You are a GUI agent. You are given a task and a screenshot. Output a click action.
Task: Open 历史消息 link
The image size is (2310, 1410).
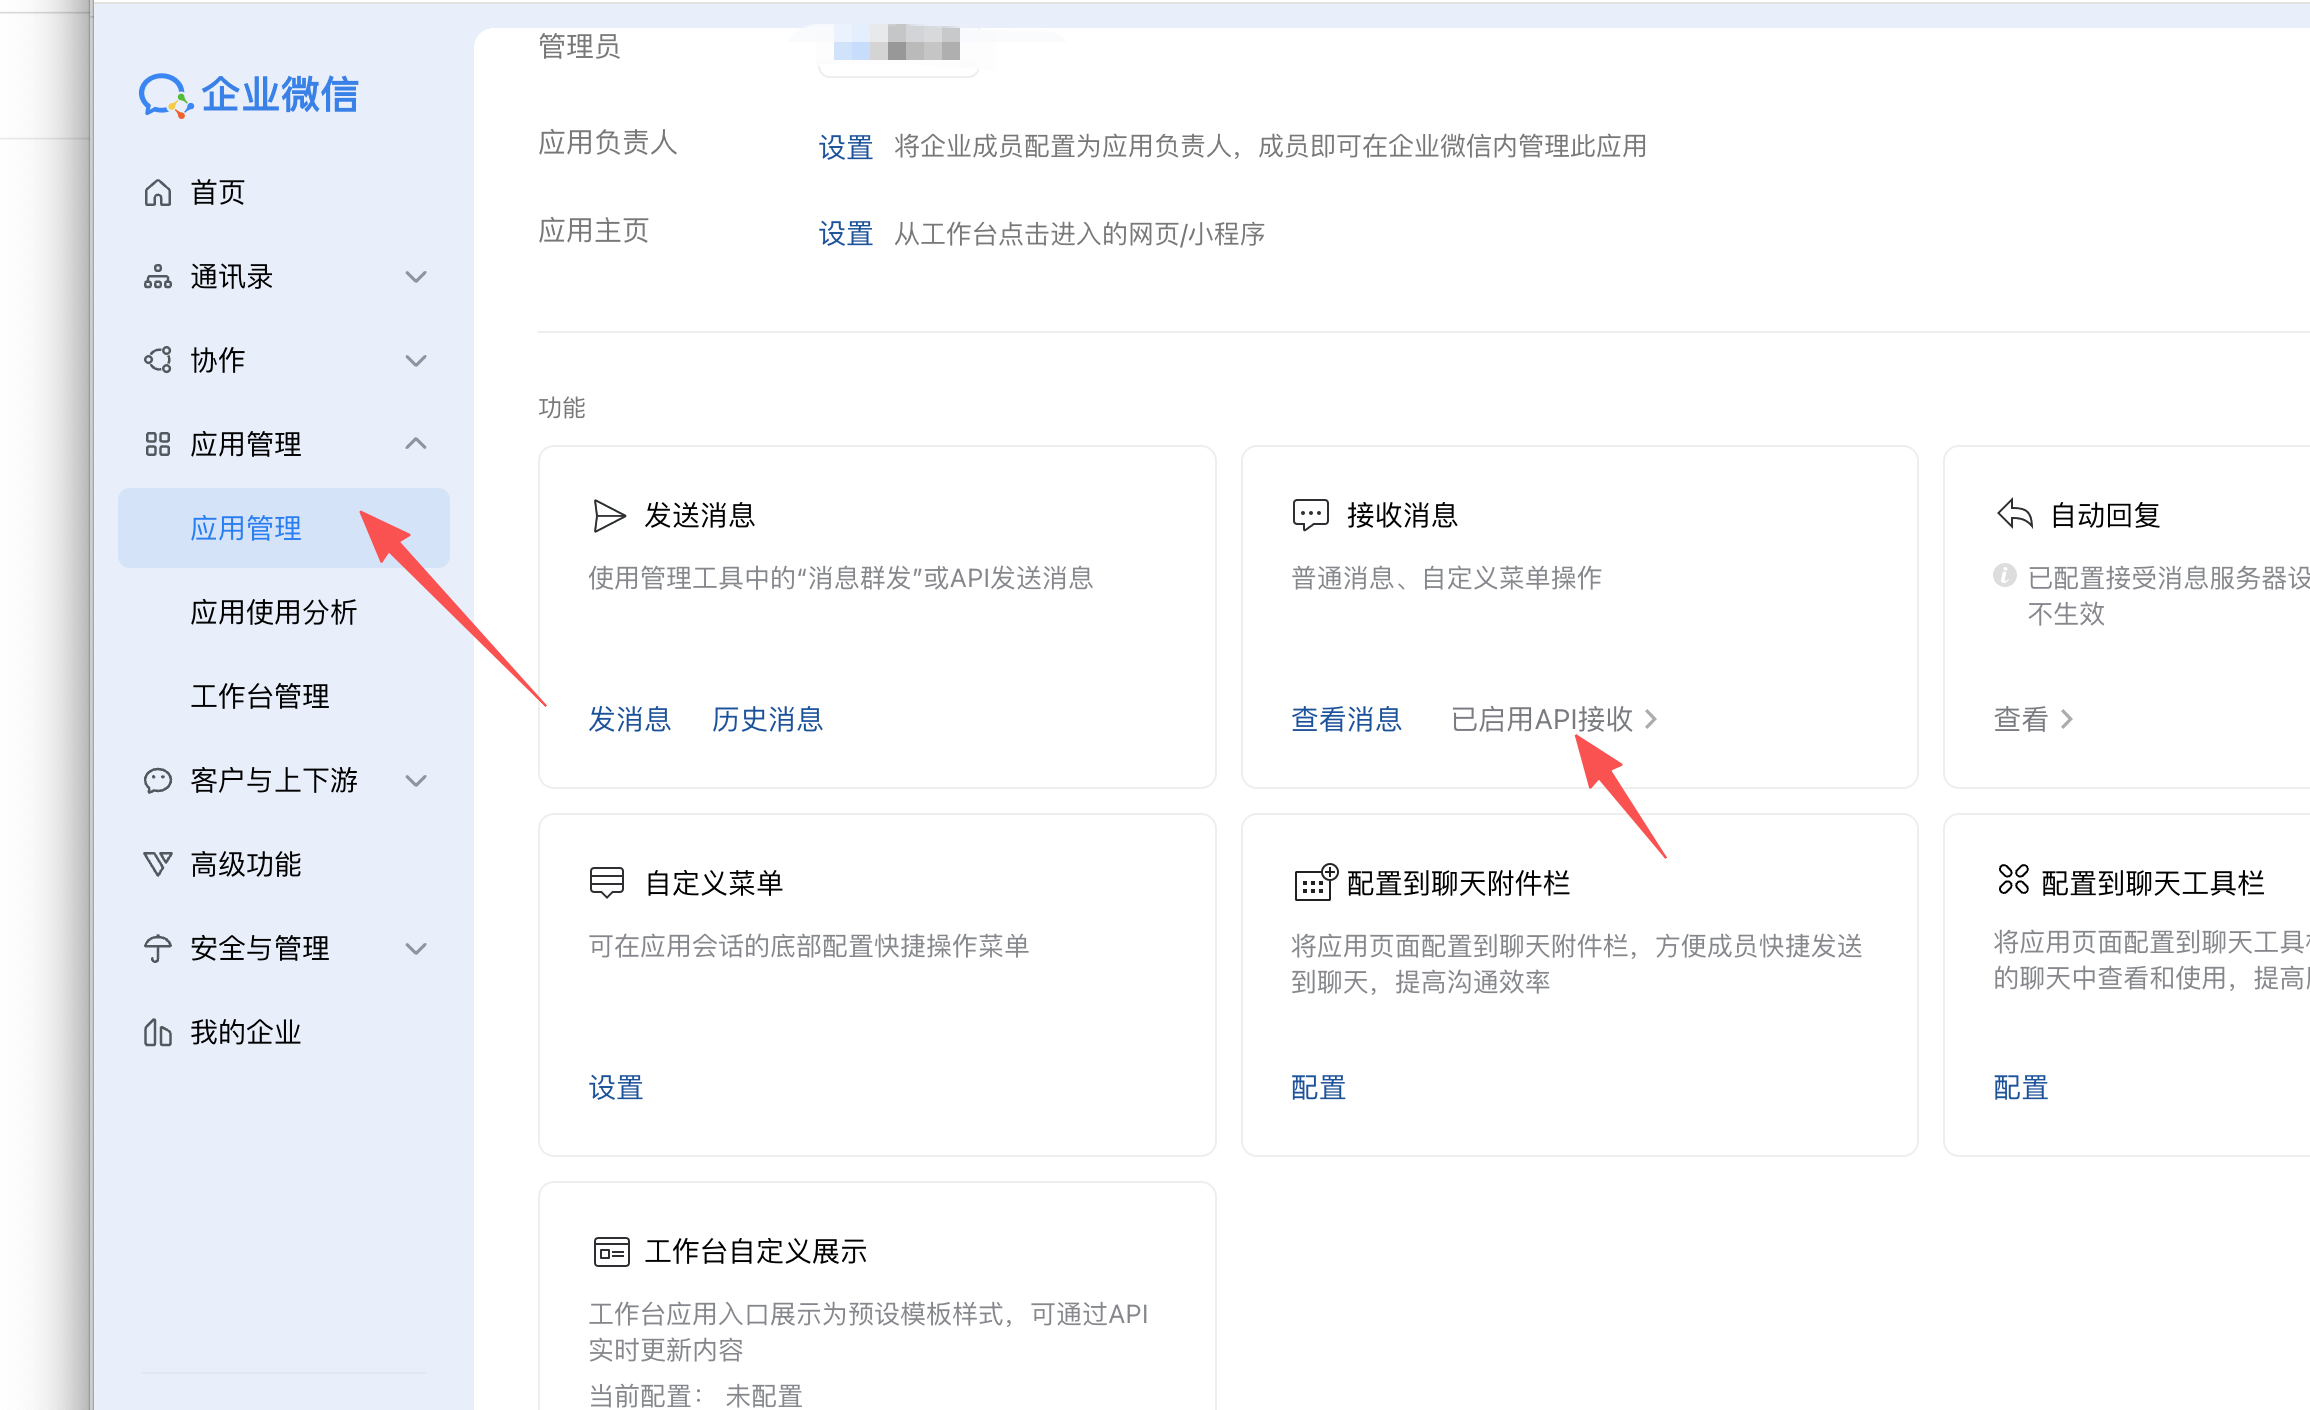tap(767, 719)
